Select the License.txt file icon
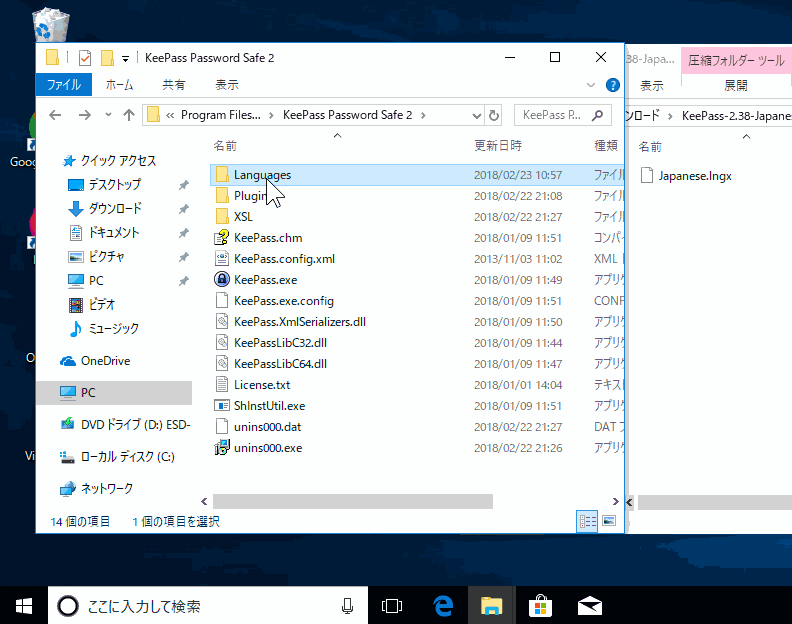Screen dimensions: 792x624 tap(222, 385)
